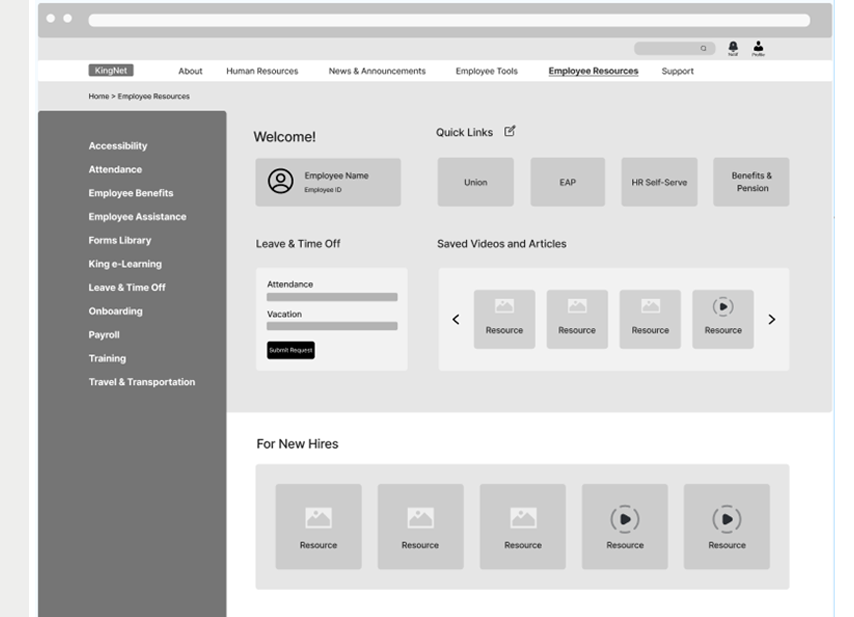The image size is (854, 617).
Task: Click the KingNet logo
Action: (x=110, y=70)
